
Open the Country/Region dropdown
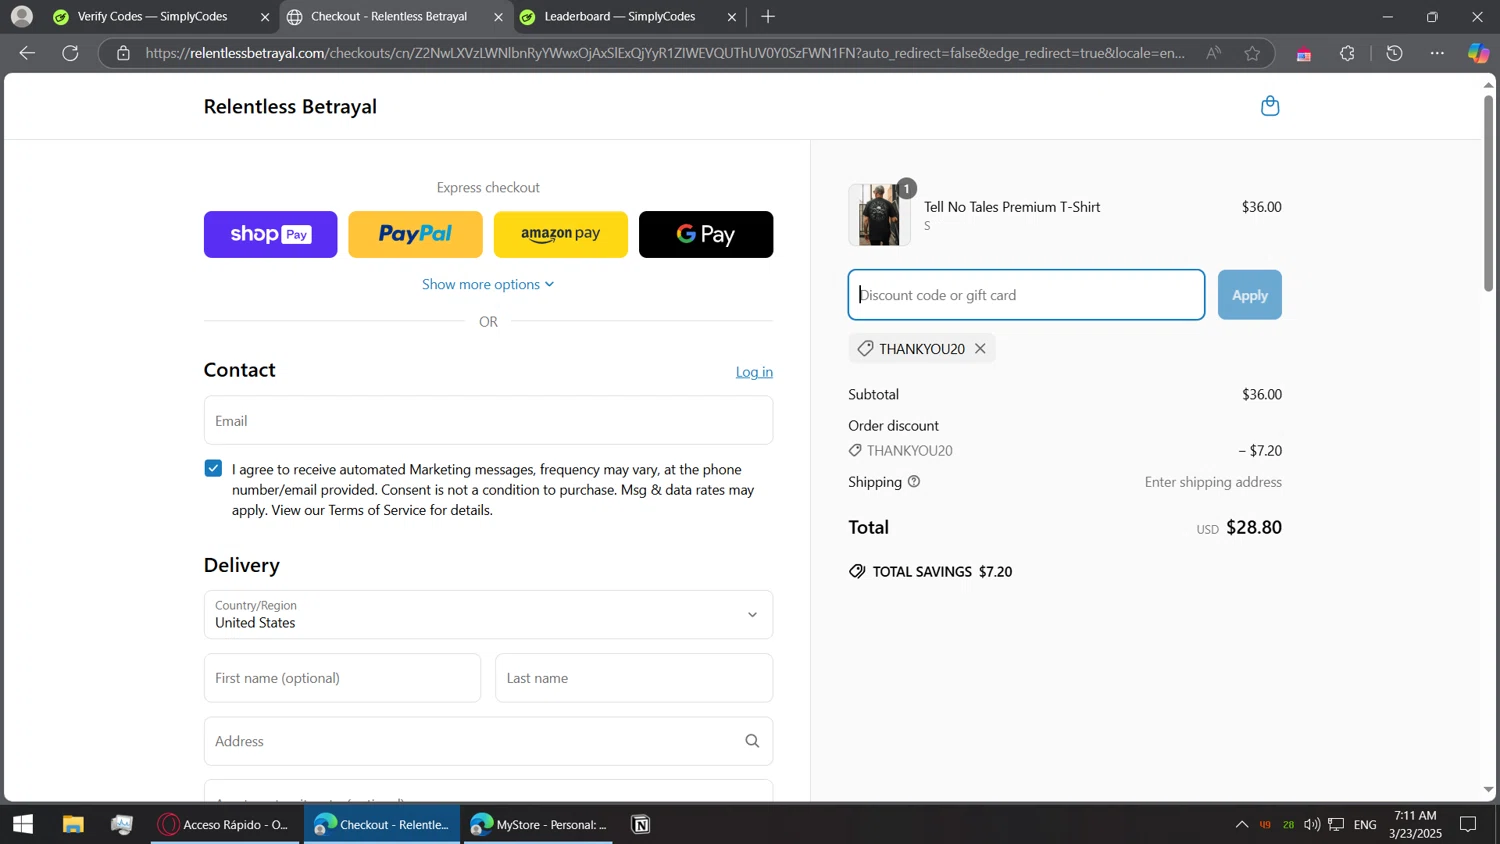click(488, 614)
